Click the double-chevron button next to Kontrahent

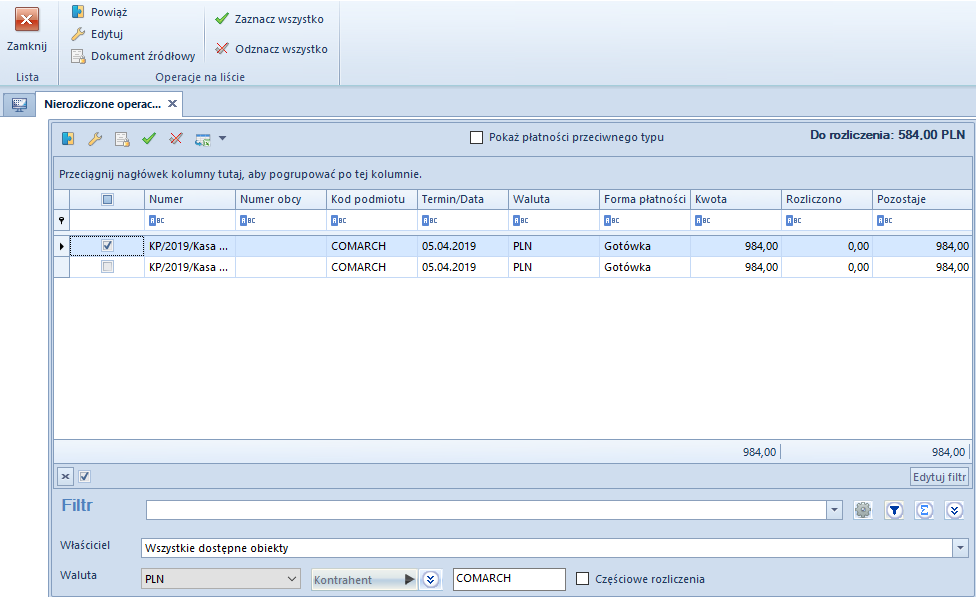(430, 579)
